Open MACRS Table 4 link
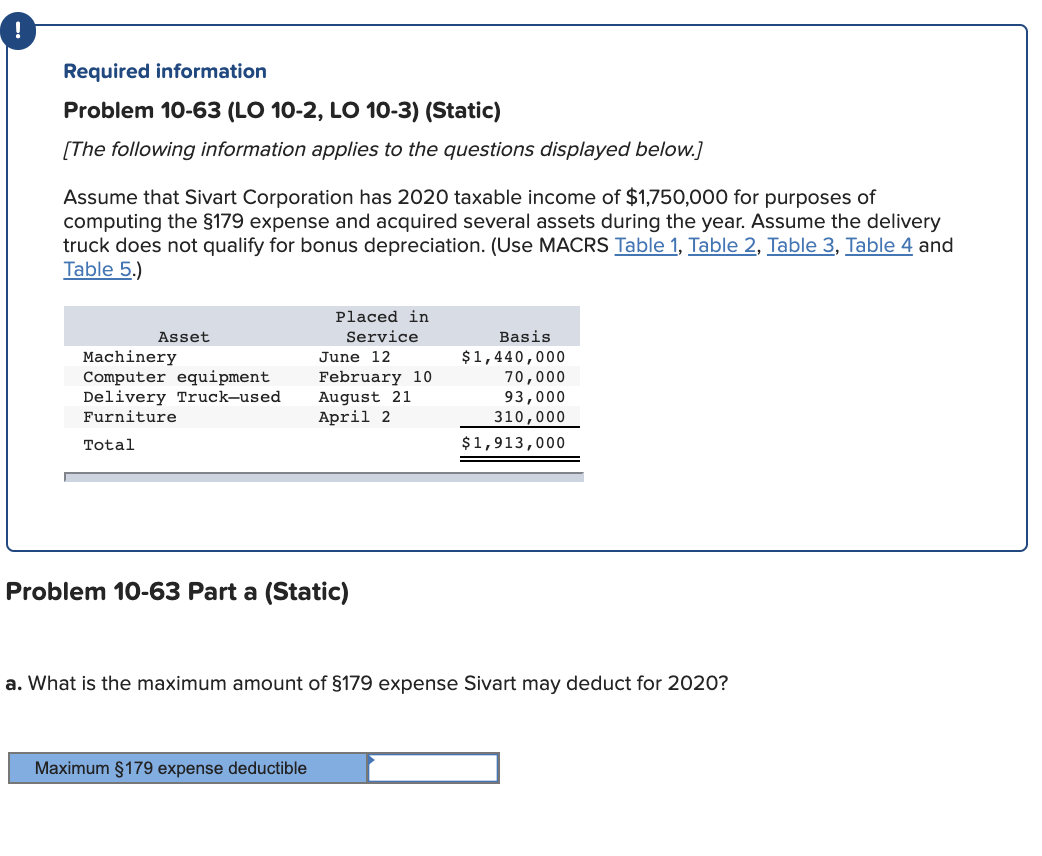The width and height of the screenshot is (1042, 856). 878,245
